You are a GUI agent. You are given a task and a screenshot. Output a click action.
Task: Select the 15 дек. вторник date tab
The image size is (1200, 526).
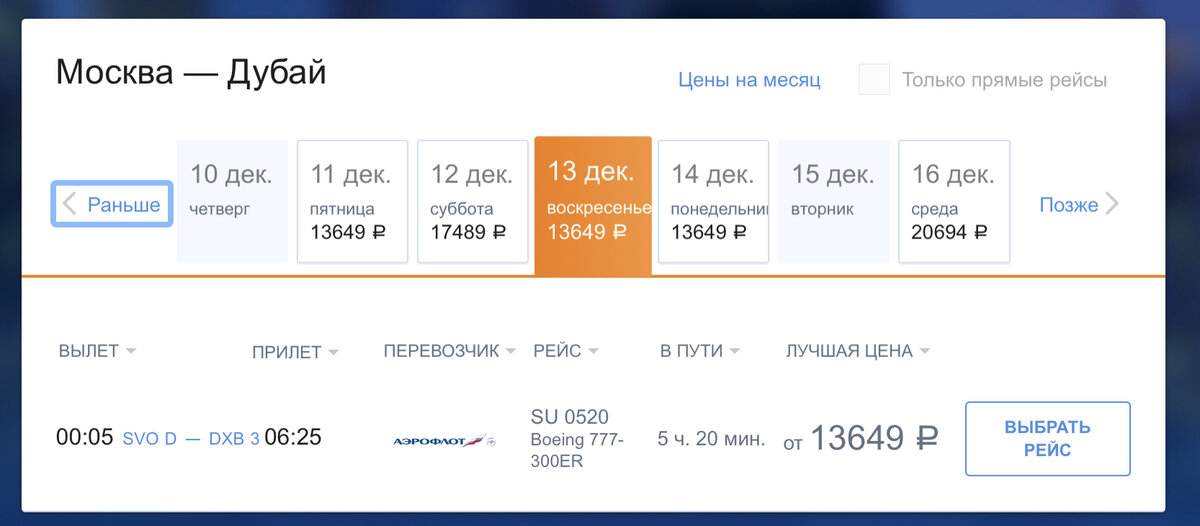point(833,201)
